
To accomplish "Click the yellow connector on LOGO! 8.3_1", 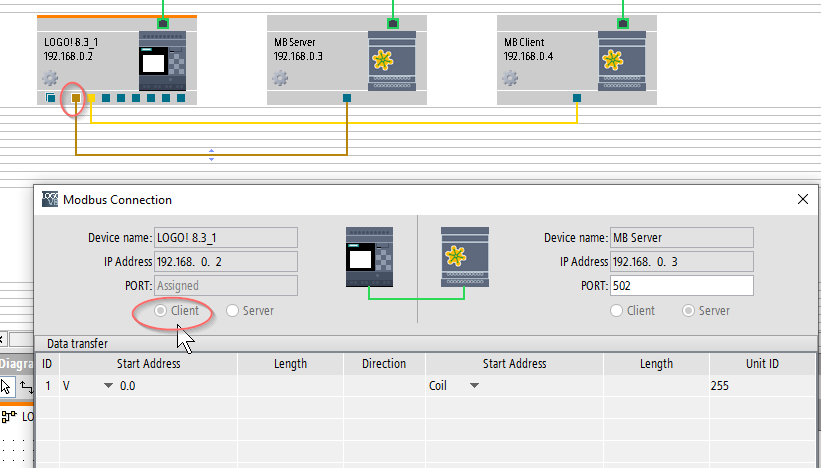I will coord(91,98).
